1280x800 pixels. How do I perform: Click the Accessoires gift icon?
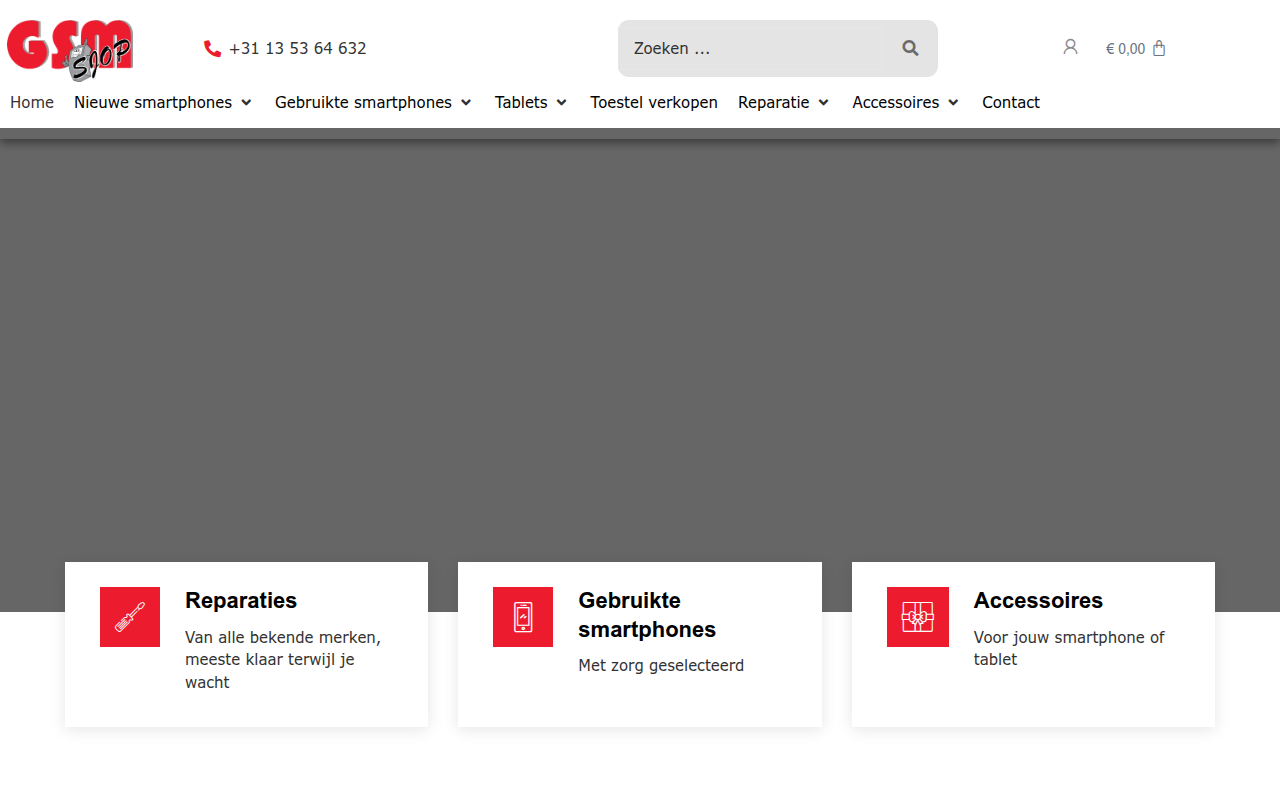(918, 617)
